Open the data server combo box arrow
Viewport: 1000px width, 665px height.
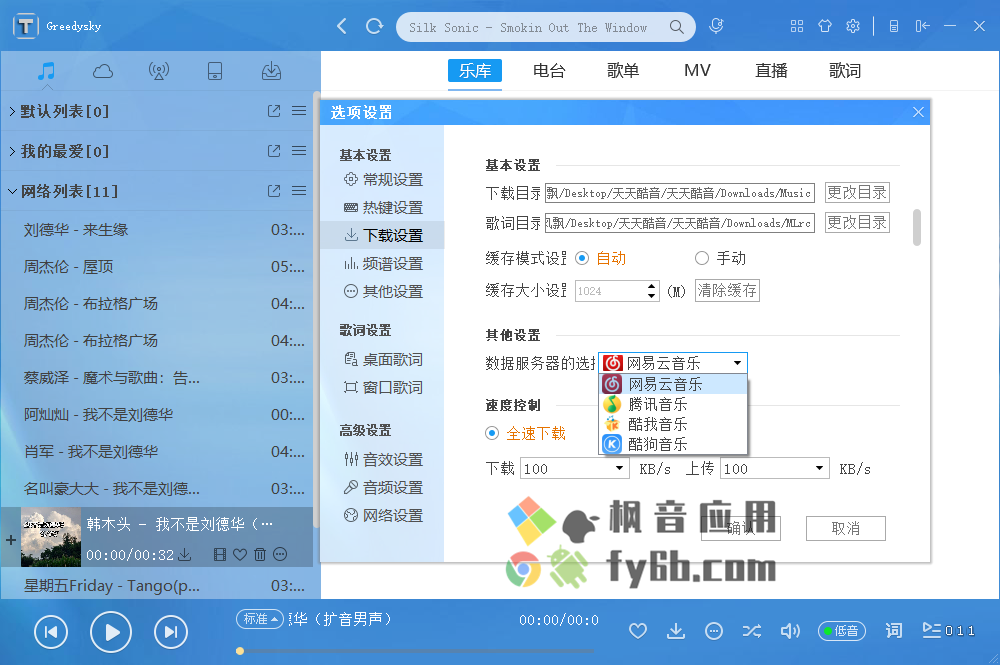point(737,363)
